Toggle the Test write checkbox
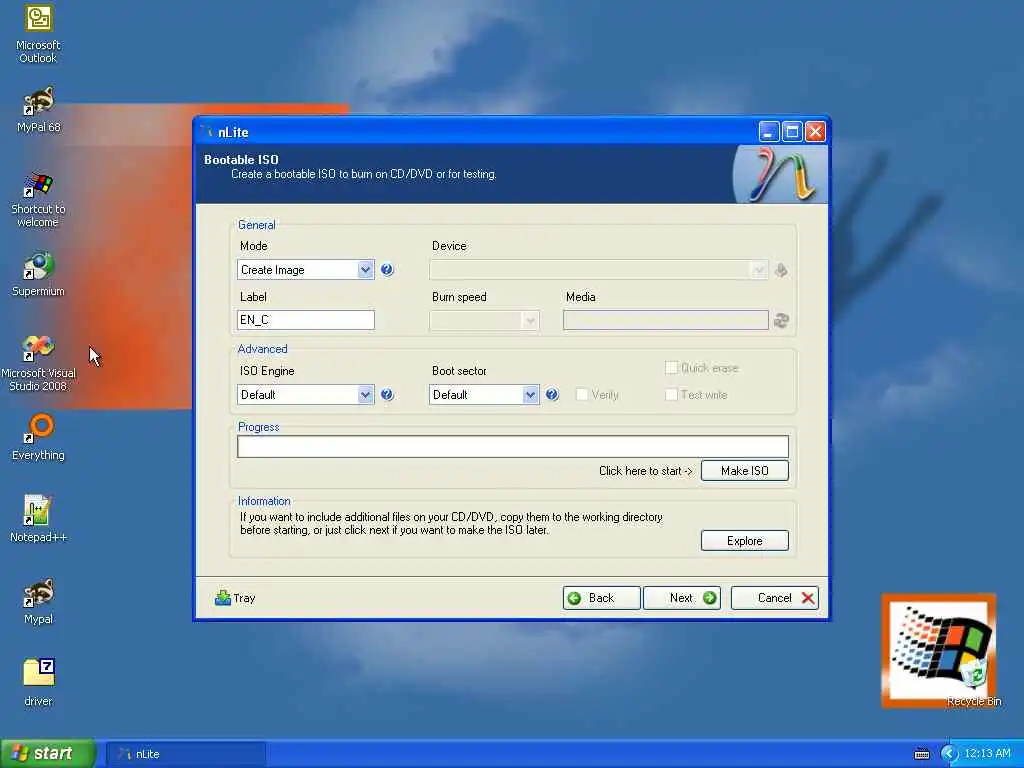Screen dimensions: 1024x768 coord(671,394)
